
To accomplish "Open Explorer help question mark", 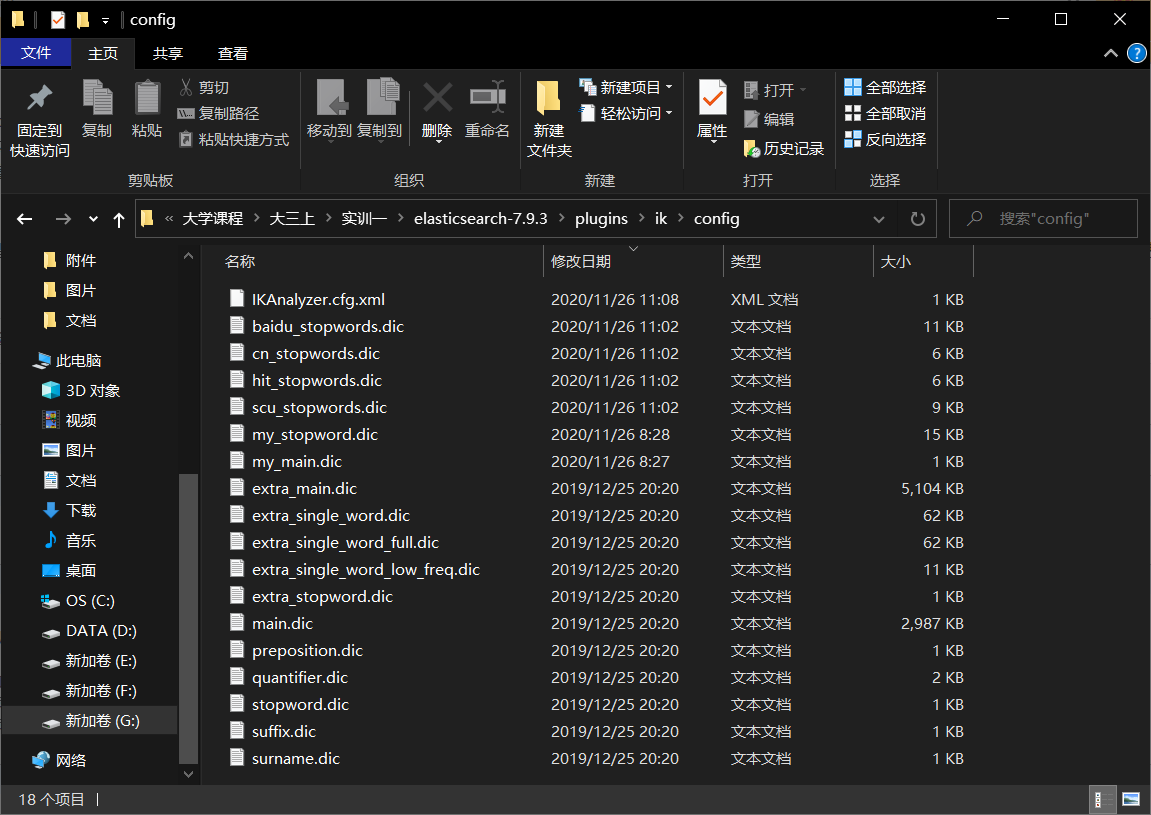I will coord(1136,53).
